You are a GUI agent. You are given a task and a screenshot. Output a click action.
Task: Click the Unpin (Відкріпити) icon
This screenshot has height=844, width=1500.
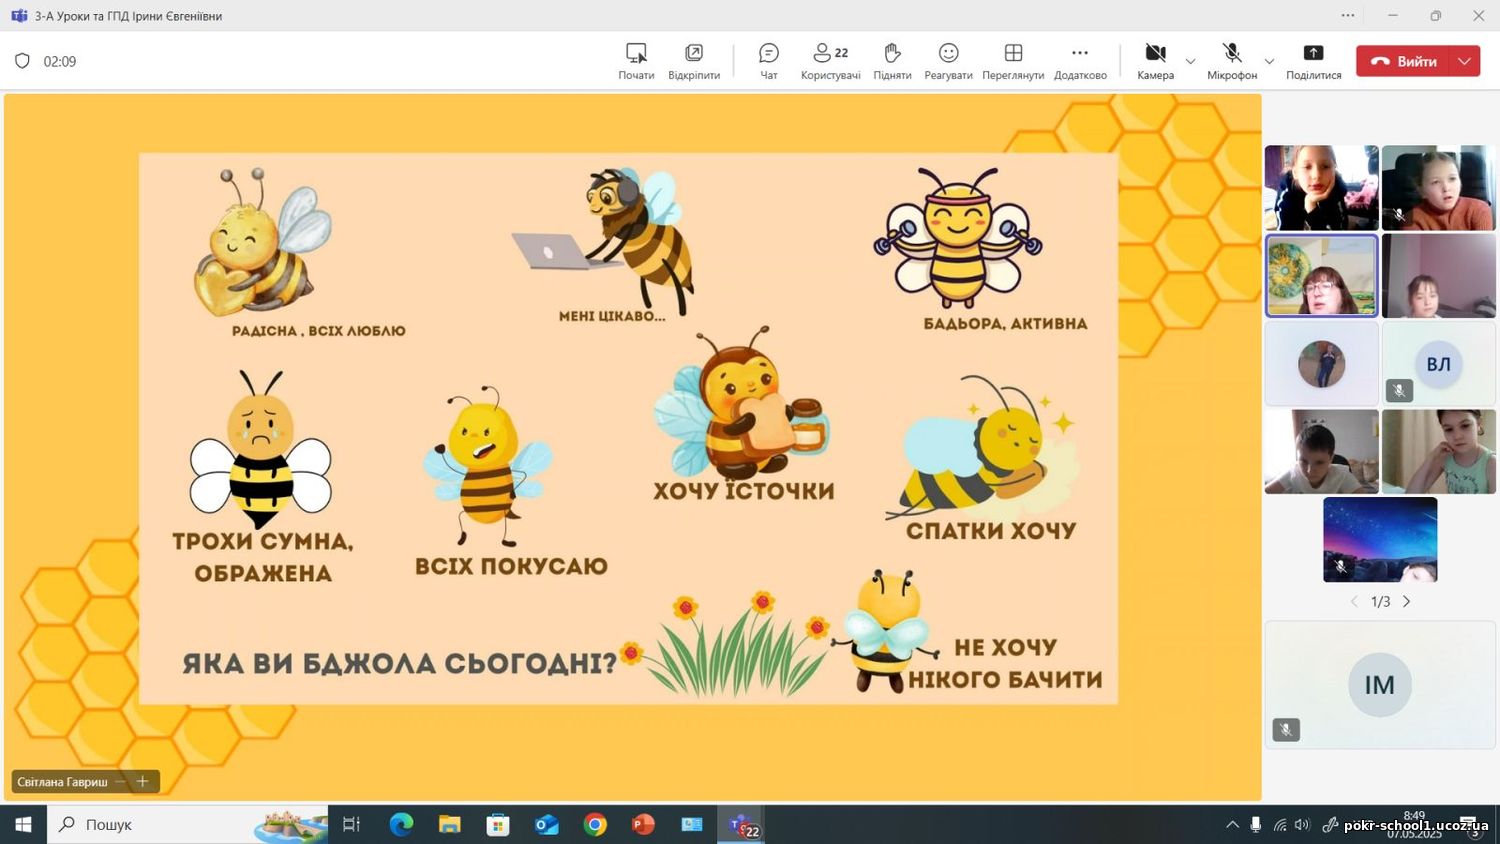694,60
